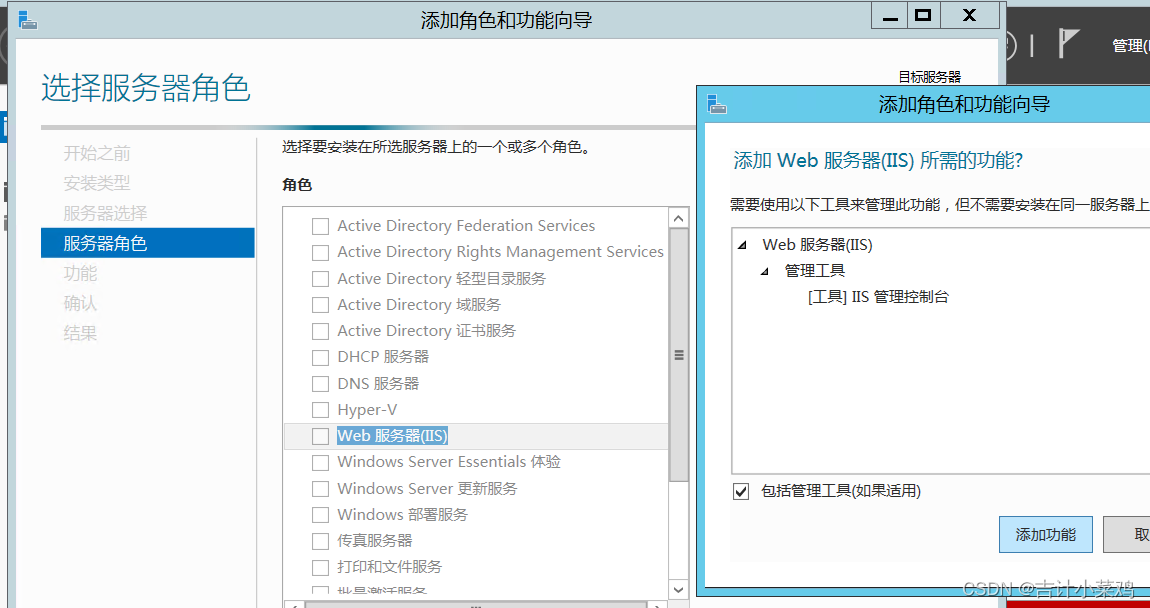Check Active Directory 证书服务 checkbox

pos(321,332)
